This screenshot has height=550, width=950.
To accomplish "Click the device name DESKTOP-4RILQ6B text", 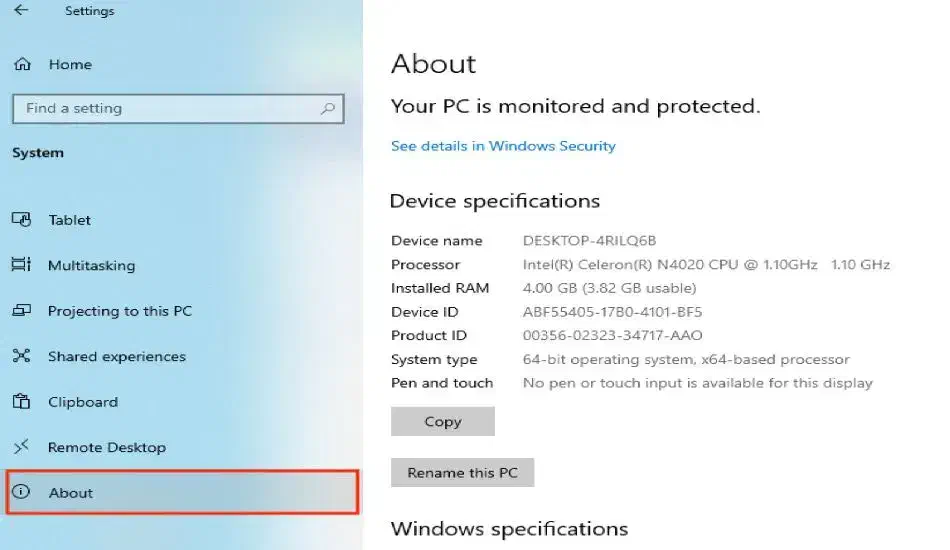I will click(589, 241).
